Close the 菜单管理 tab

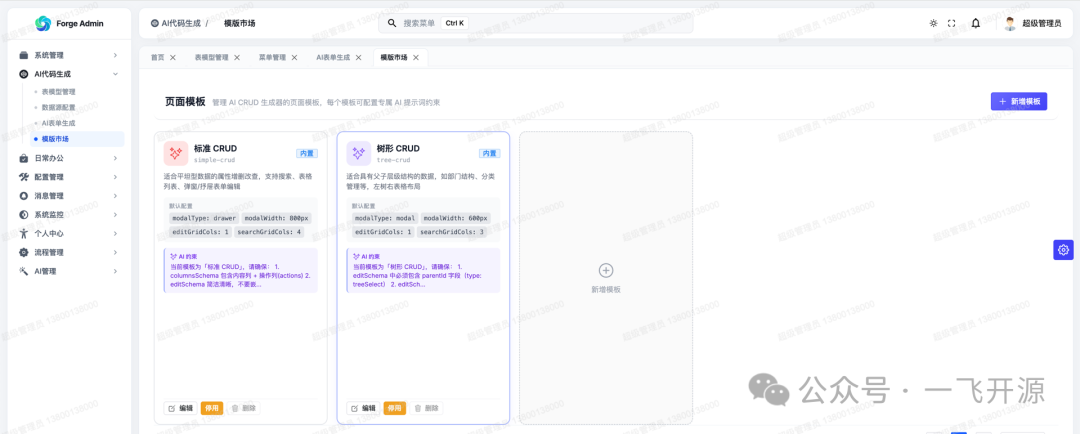(294, 58)
